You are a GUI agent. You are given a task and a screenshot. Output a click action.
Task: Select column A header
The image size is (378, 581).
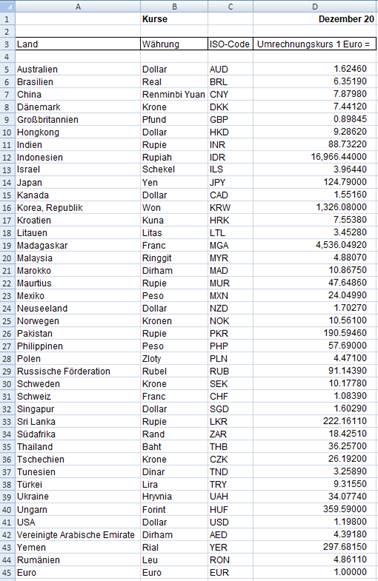pos(78,6)
